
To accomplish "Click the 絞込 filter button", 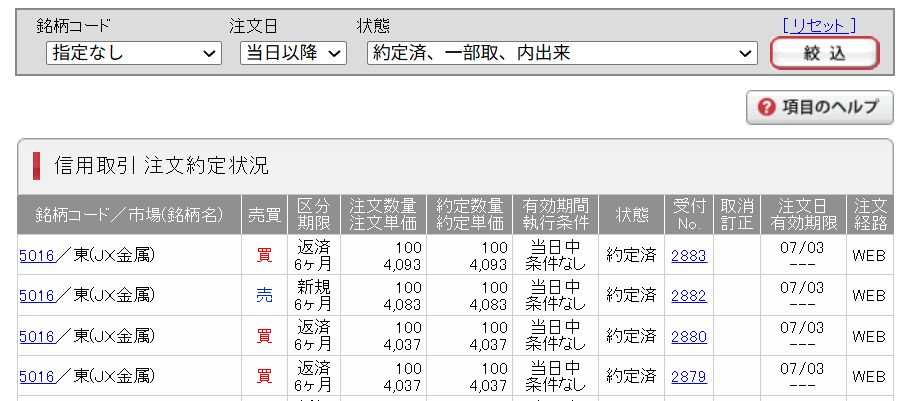I will tap(825, 54).
